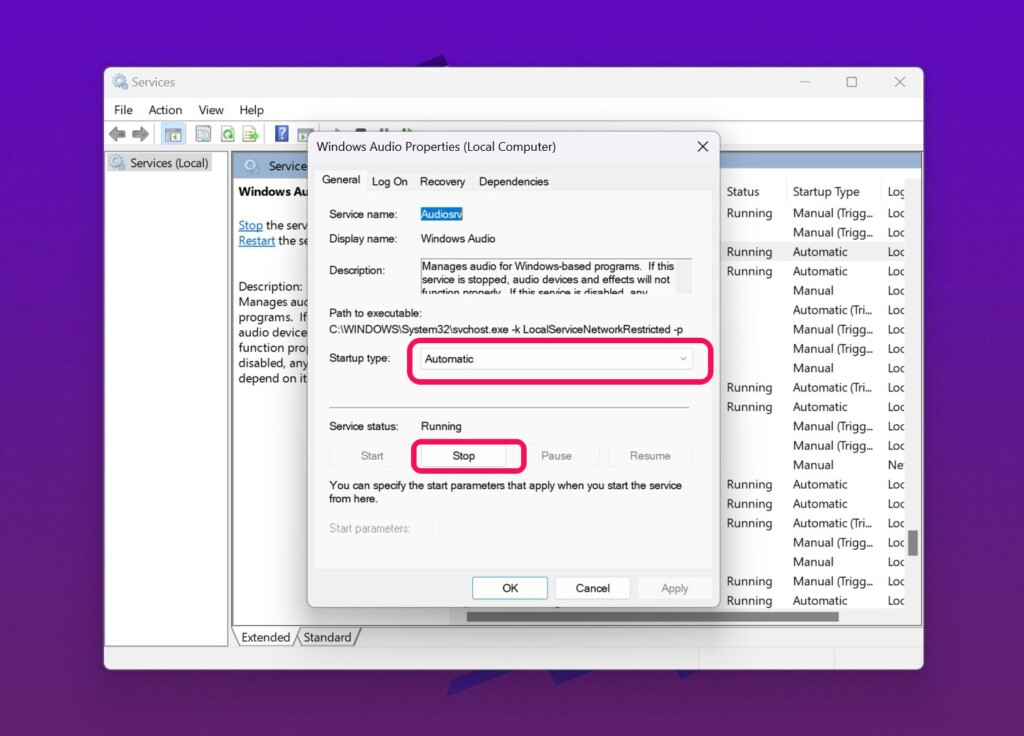Click the vertical scrollbar in services list
The image size is (1024, 736).
(x=913, y=543)
